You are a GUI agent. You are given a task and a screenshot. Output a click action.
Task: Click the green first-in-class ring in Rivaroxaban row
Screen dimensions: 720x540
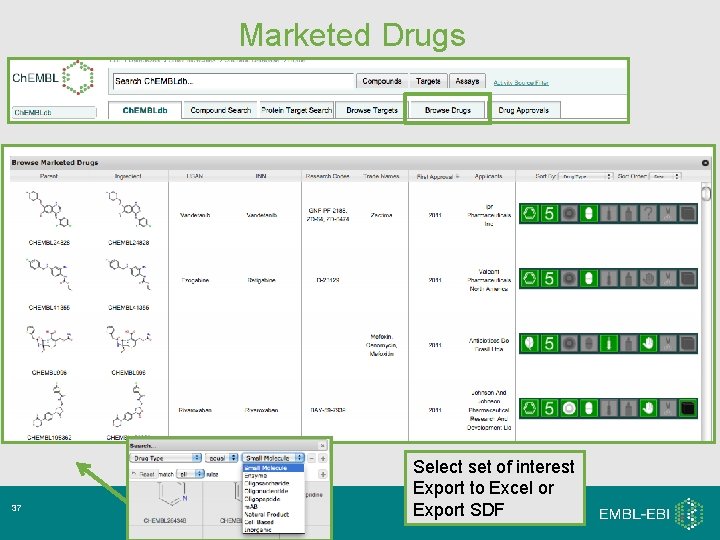569,408
